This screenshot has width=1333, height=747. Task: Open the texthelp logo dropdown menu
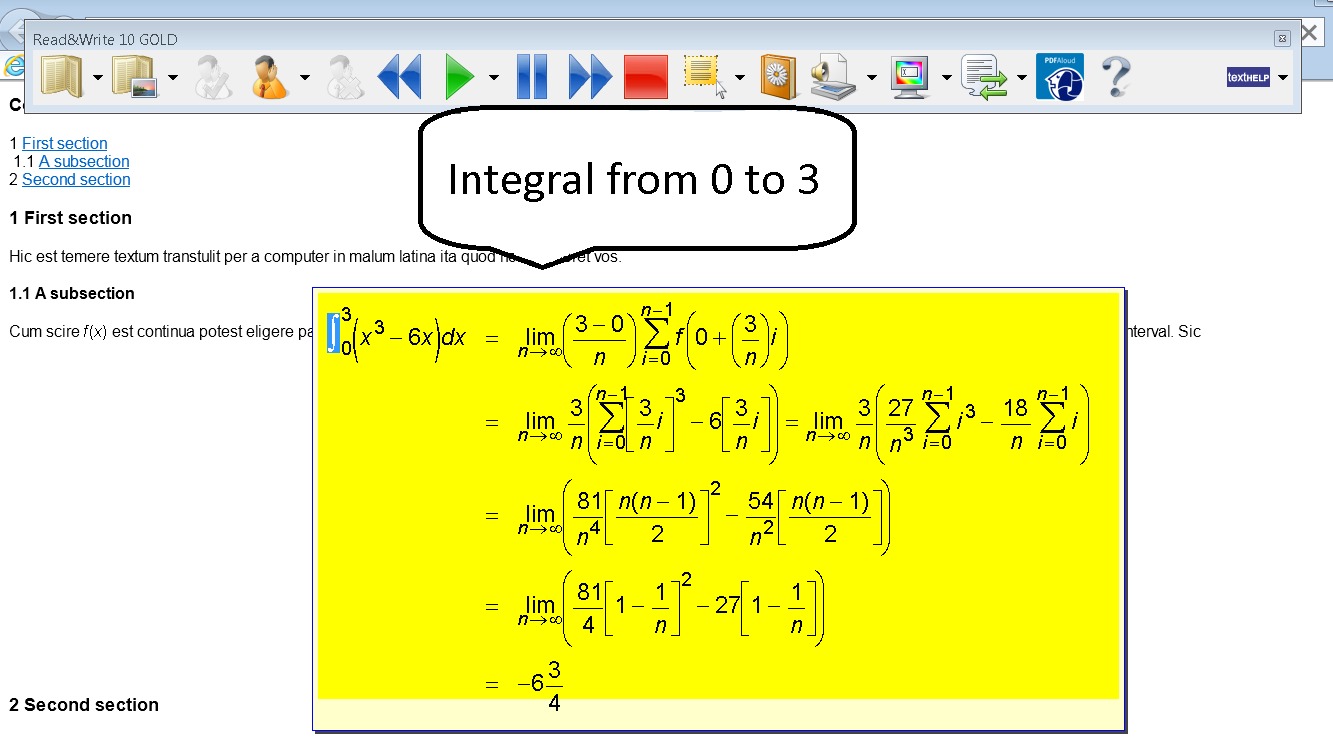[1283, 78]
